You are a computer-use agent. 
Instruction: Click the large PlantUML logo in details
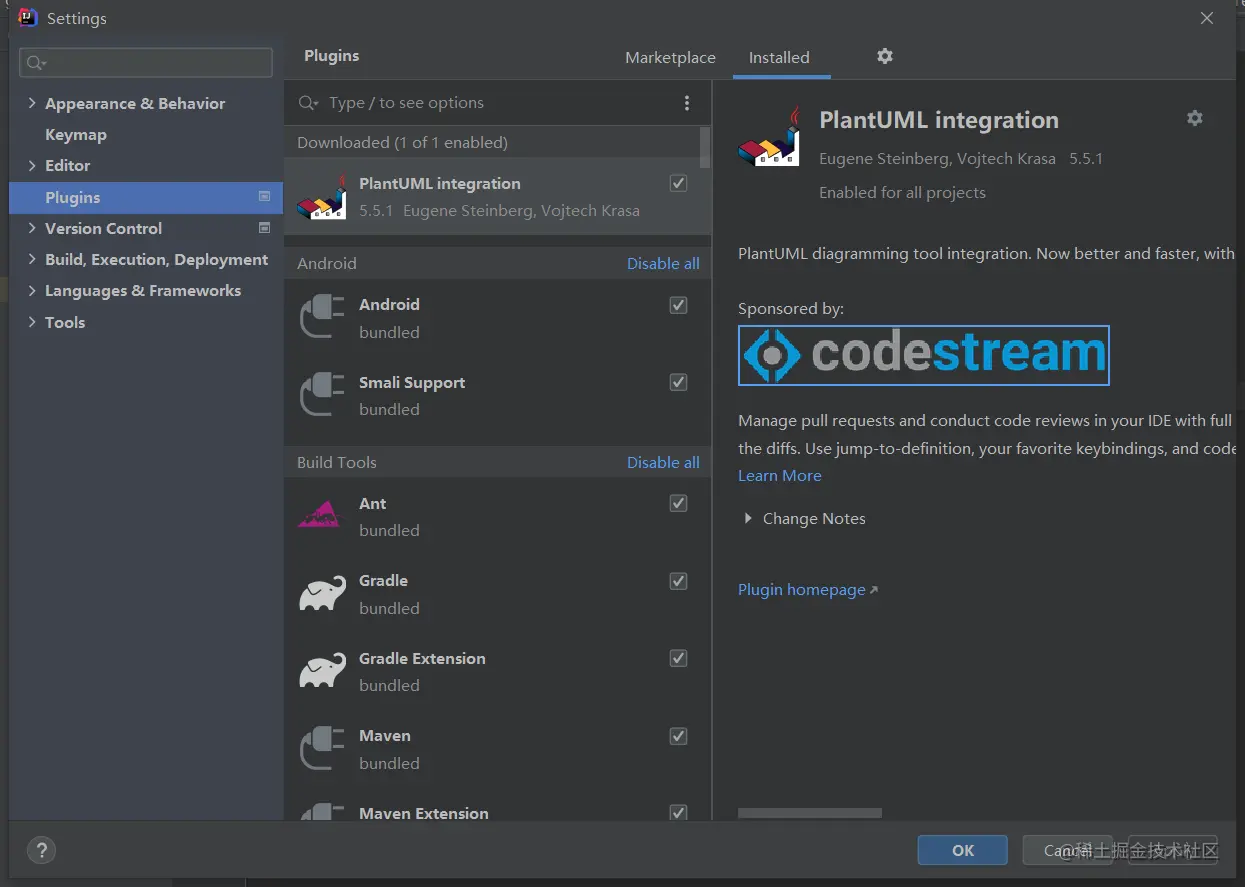click(x=770, y=136)
